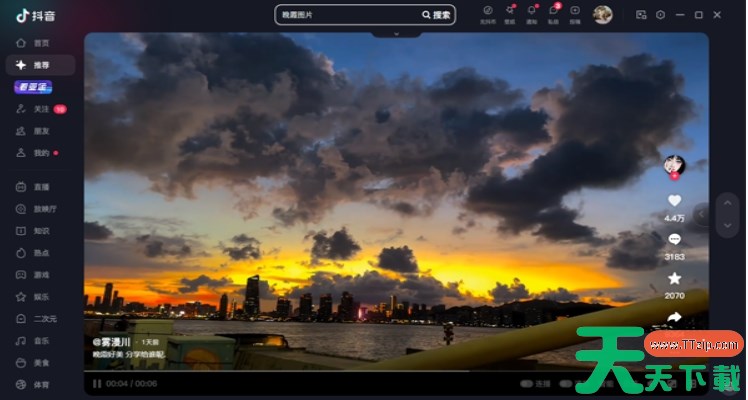
Task: Click the Douyin logo
Action: [x=35, y=16]
